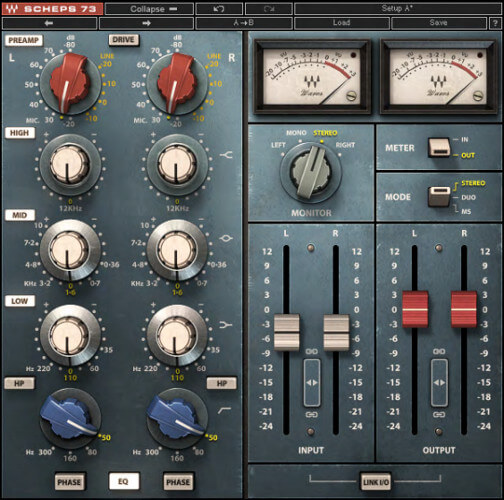Open the Setup A preset menu
This screenshot has height=500, width=504.
coord(397,9)
